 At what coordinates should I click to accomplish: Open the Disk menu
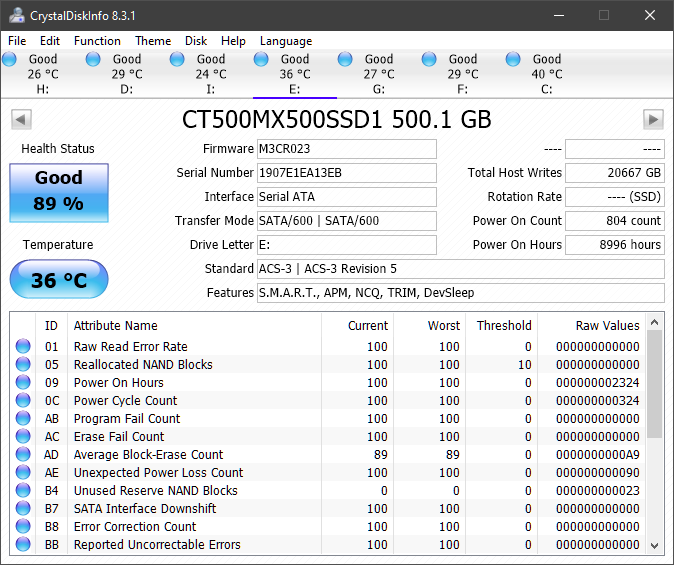point(196,41)
